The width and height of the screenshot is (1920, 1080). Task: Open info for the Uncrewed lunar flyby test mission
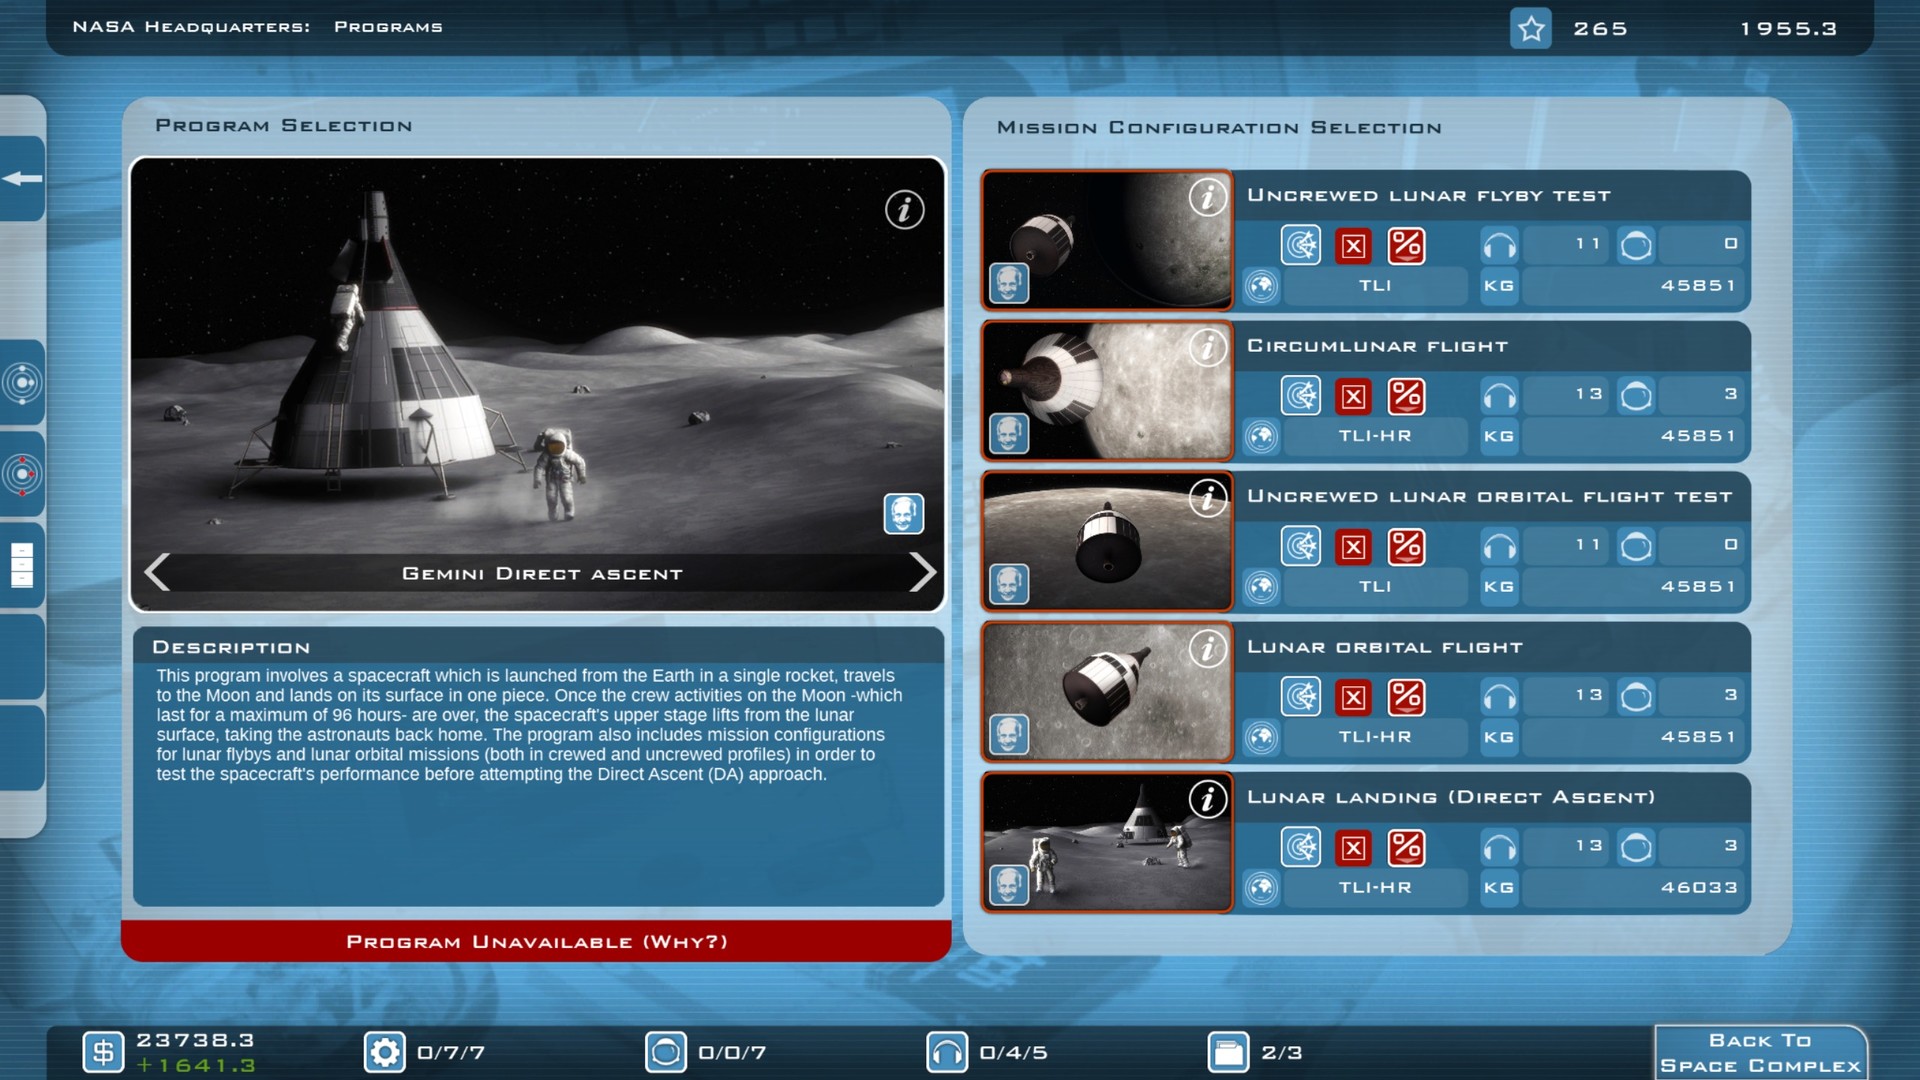click(x=1209, y=198)
